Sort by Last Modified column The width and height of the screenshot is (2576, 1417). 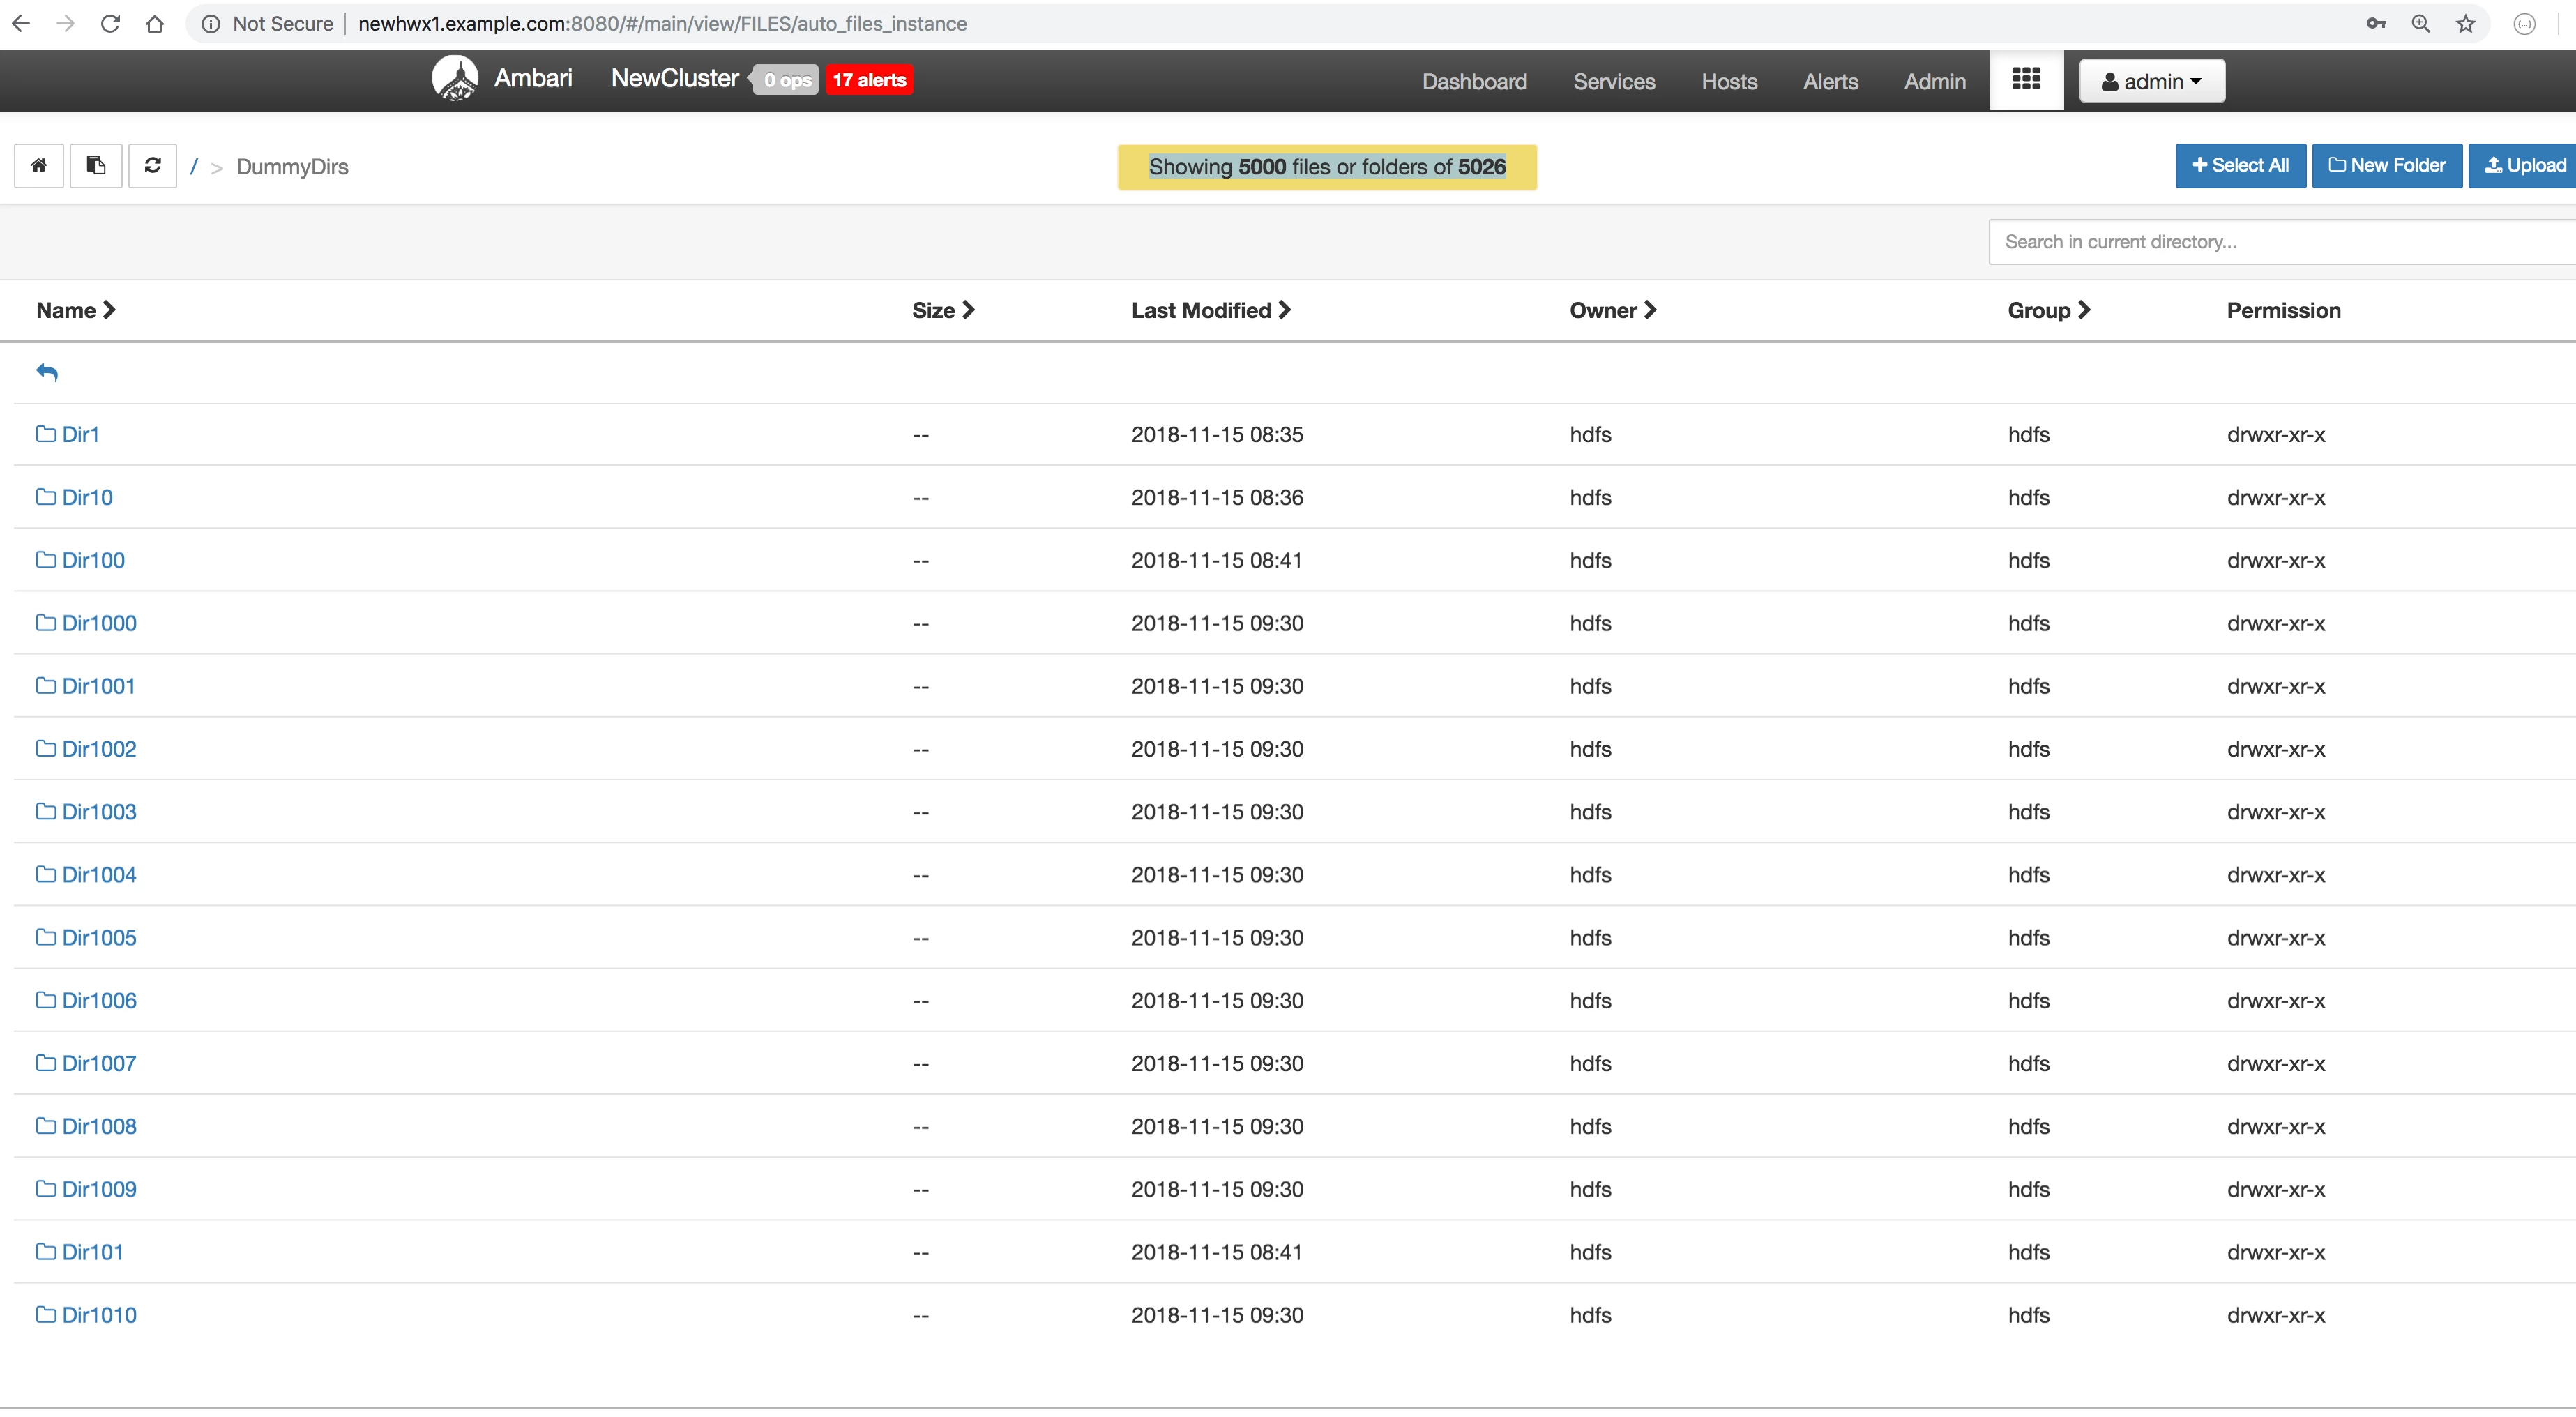tap(1211, 311)
